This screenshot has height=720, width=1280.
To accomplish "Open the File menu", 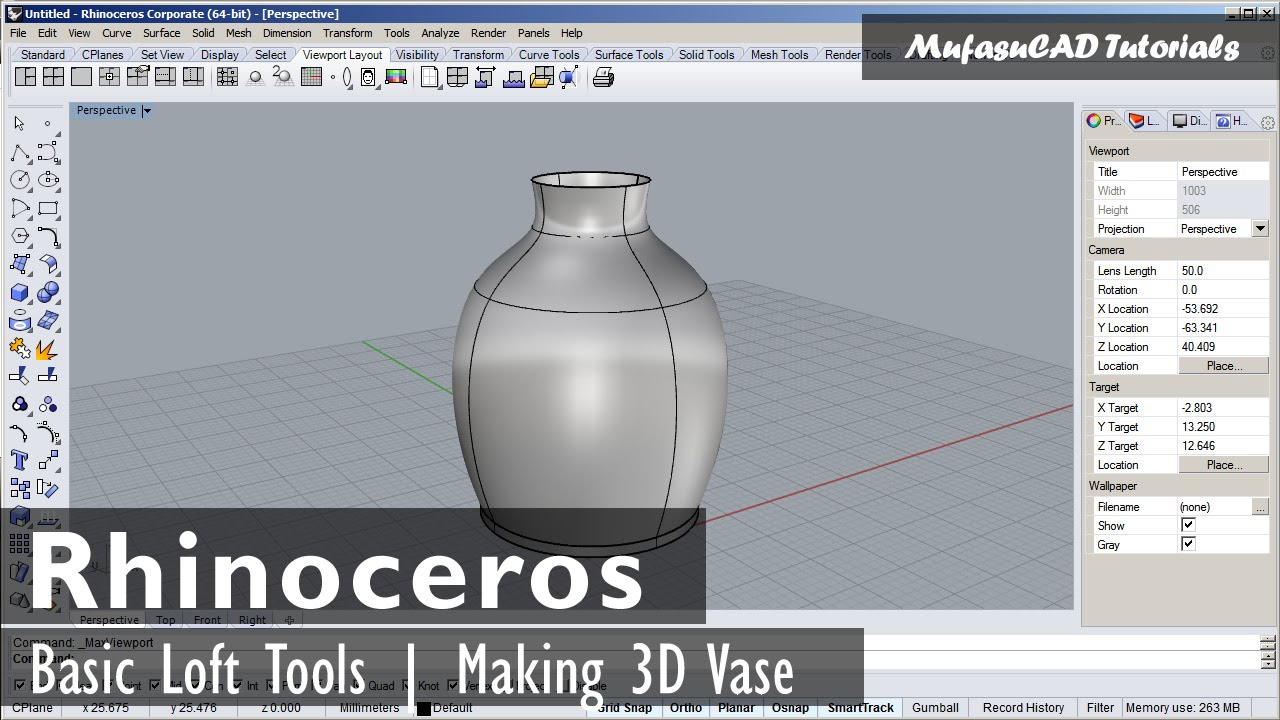I will click(18, 33).
